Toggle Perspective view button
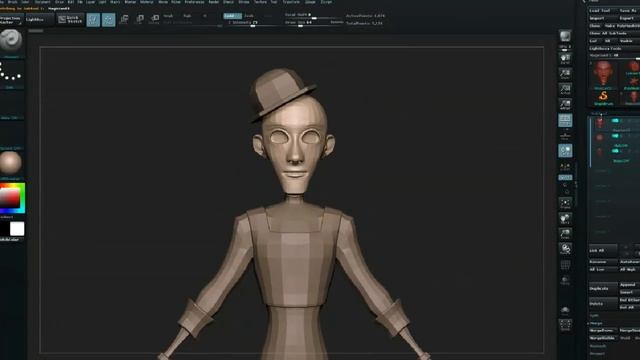 (565, 120)
